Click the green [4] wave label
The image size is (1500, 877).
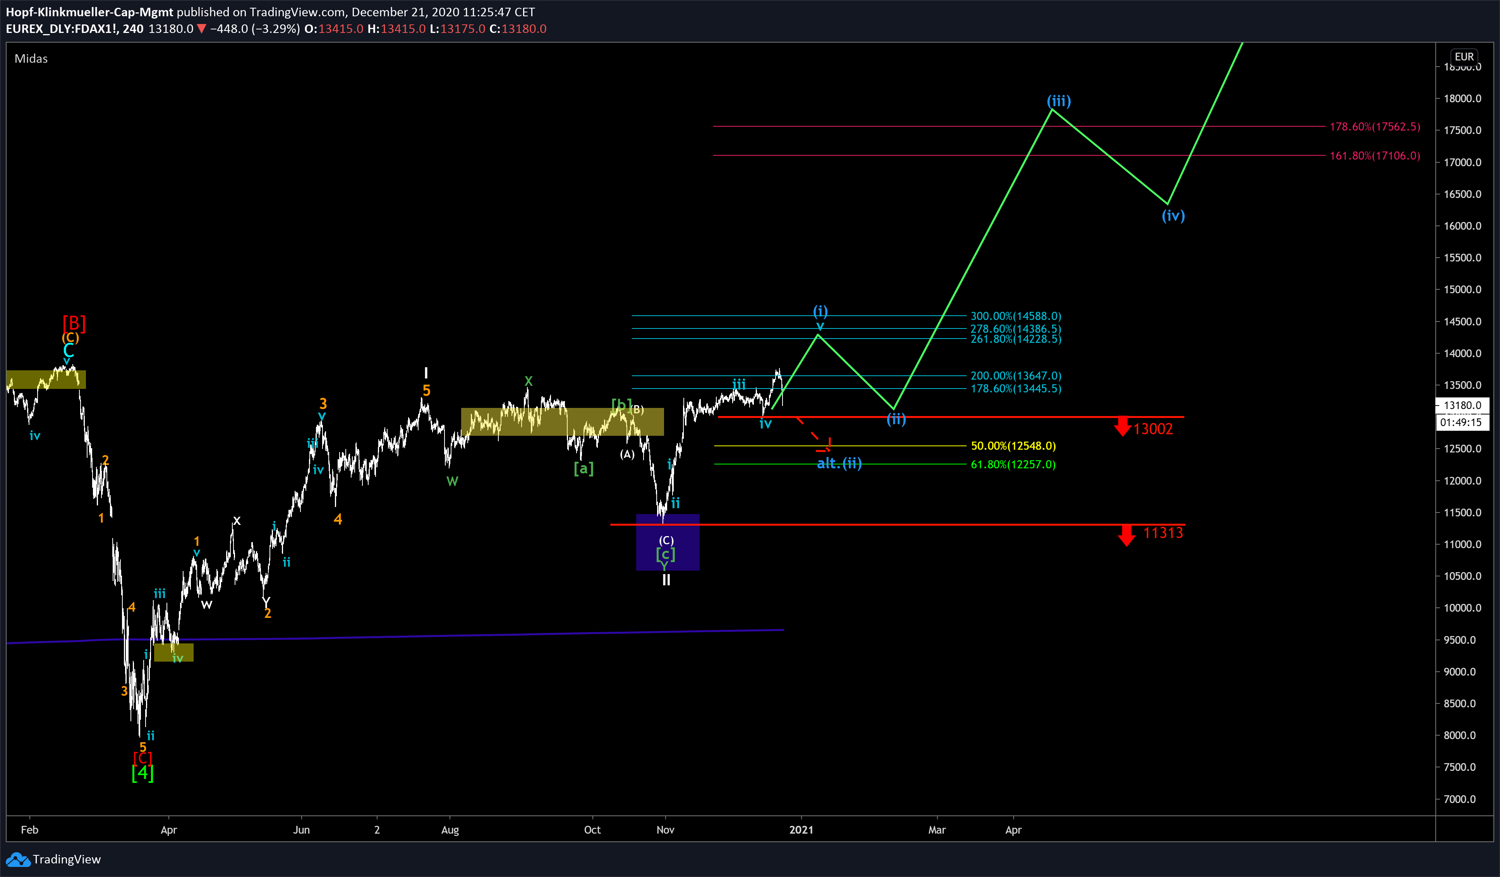143,773
